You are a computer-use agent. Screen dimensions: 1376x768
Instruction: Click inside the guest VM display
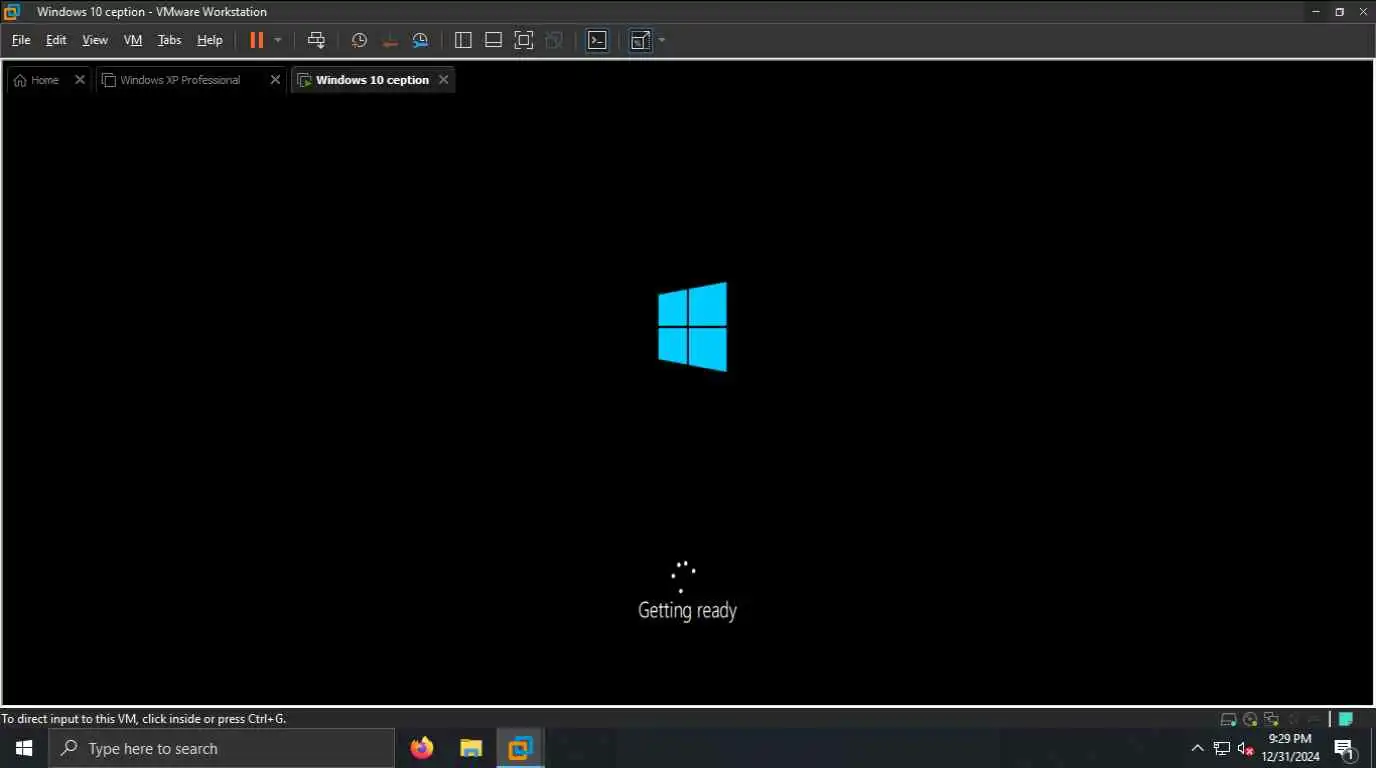click(x=687, y=400)
